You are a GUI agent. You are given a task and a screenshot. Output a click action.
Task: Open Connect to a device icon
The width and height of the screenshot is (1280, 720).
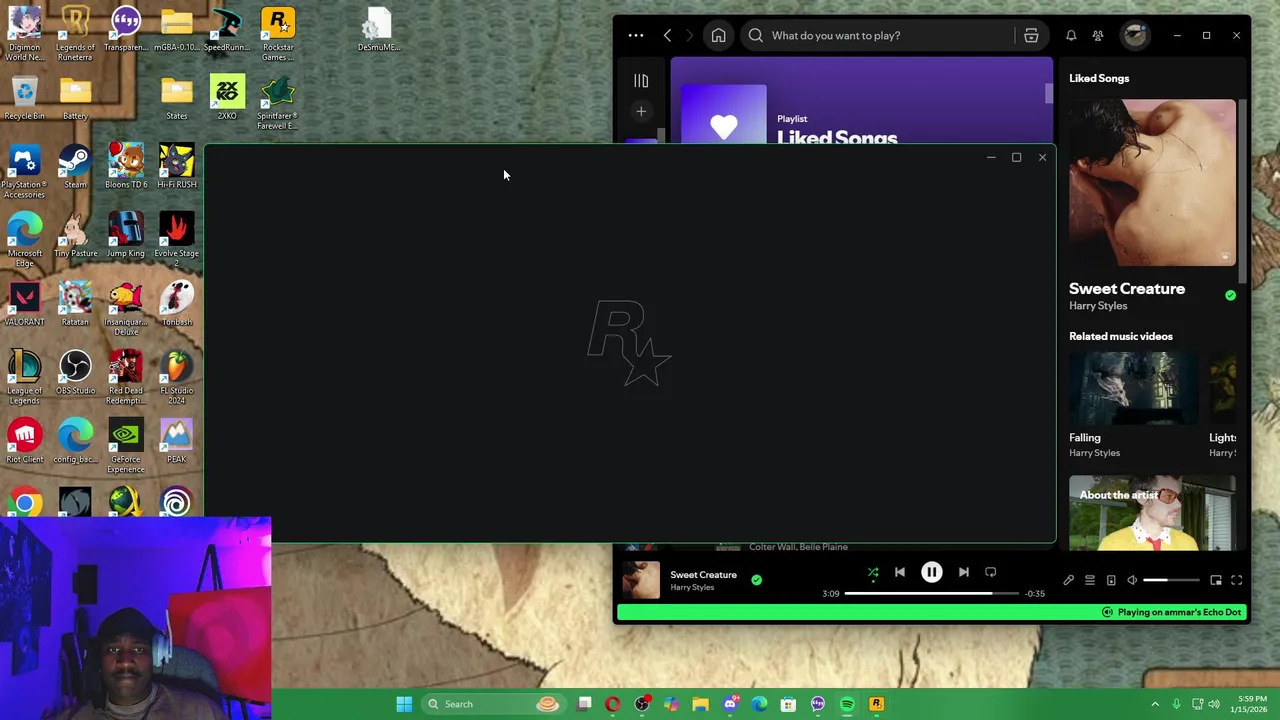click(1111, 580)
